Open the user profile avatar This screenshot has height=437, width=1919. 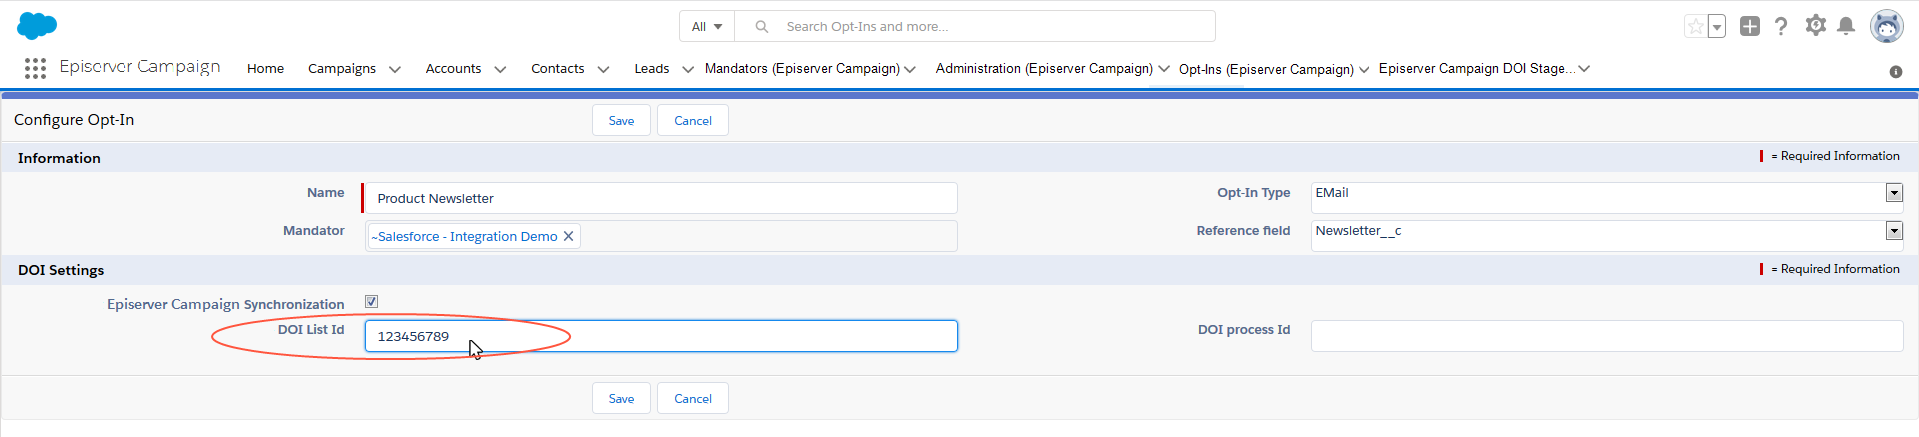coord(1886,27)
